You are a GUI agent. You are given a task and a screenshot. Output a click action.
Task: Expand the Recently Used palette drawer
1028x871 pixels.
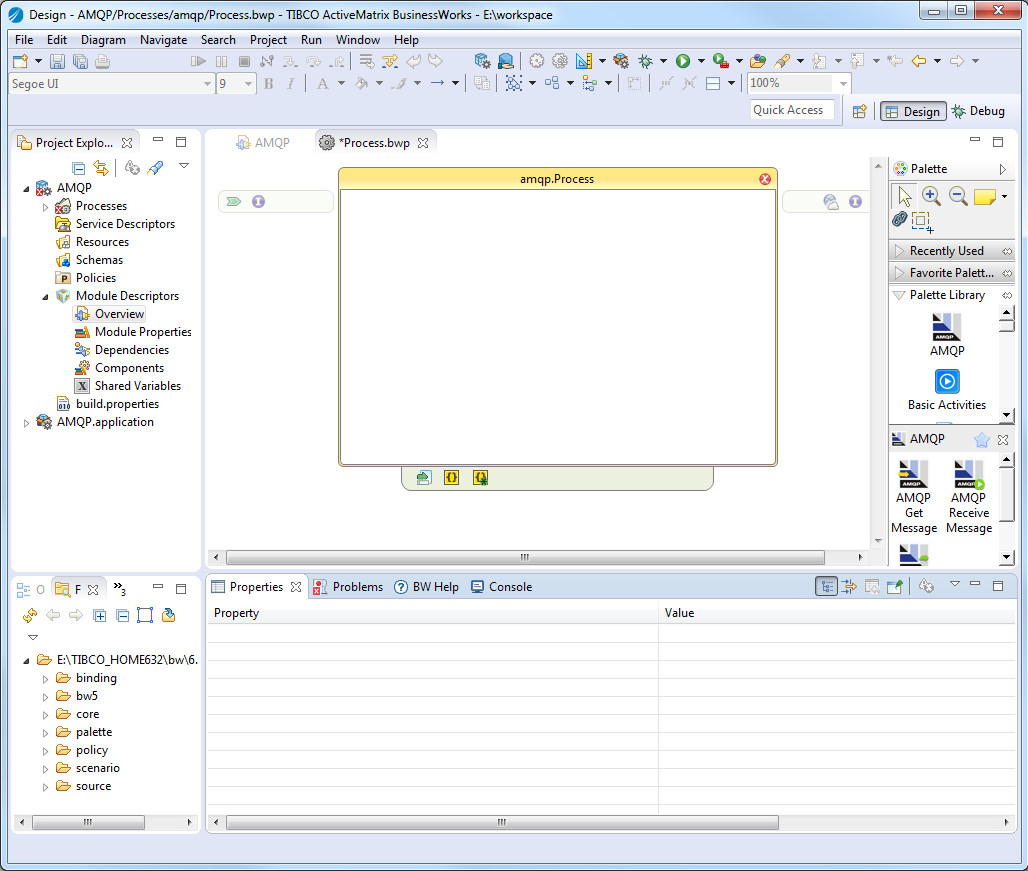tap(900, 251)
